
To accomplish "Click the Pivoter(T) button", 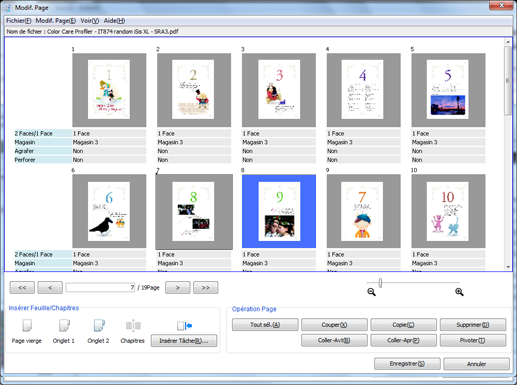I will 473,340.
